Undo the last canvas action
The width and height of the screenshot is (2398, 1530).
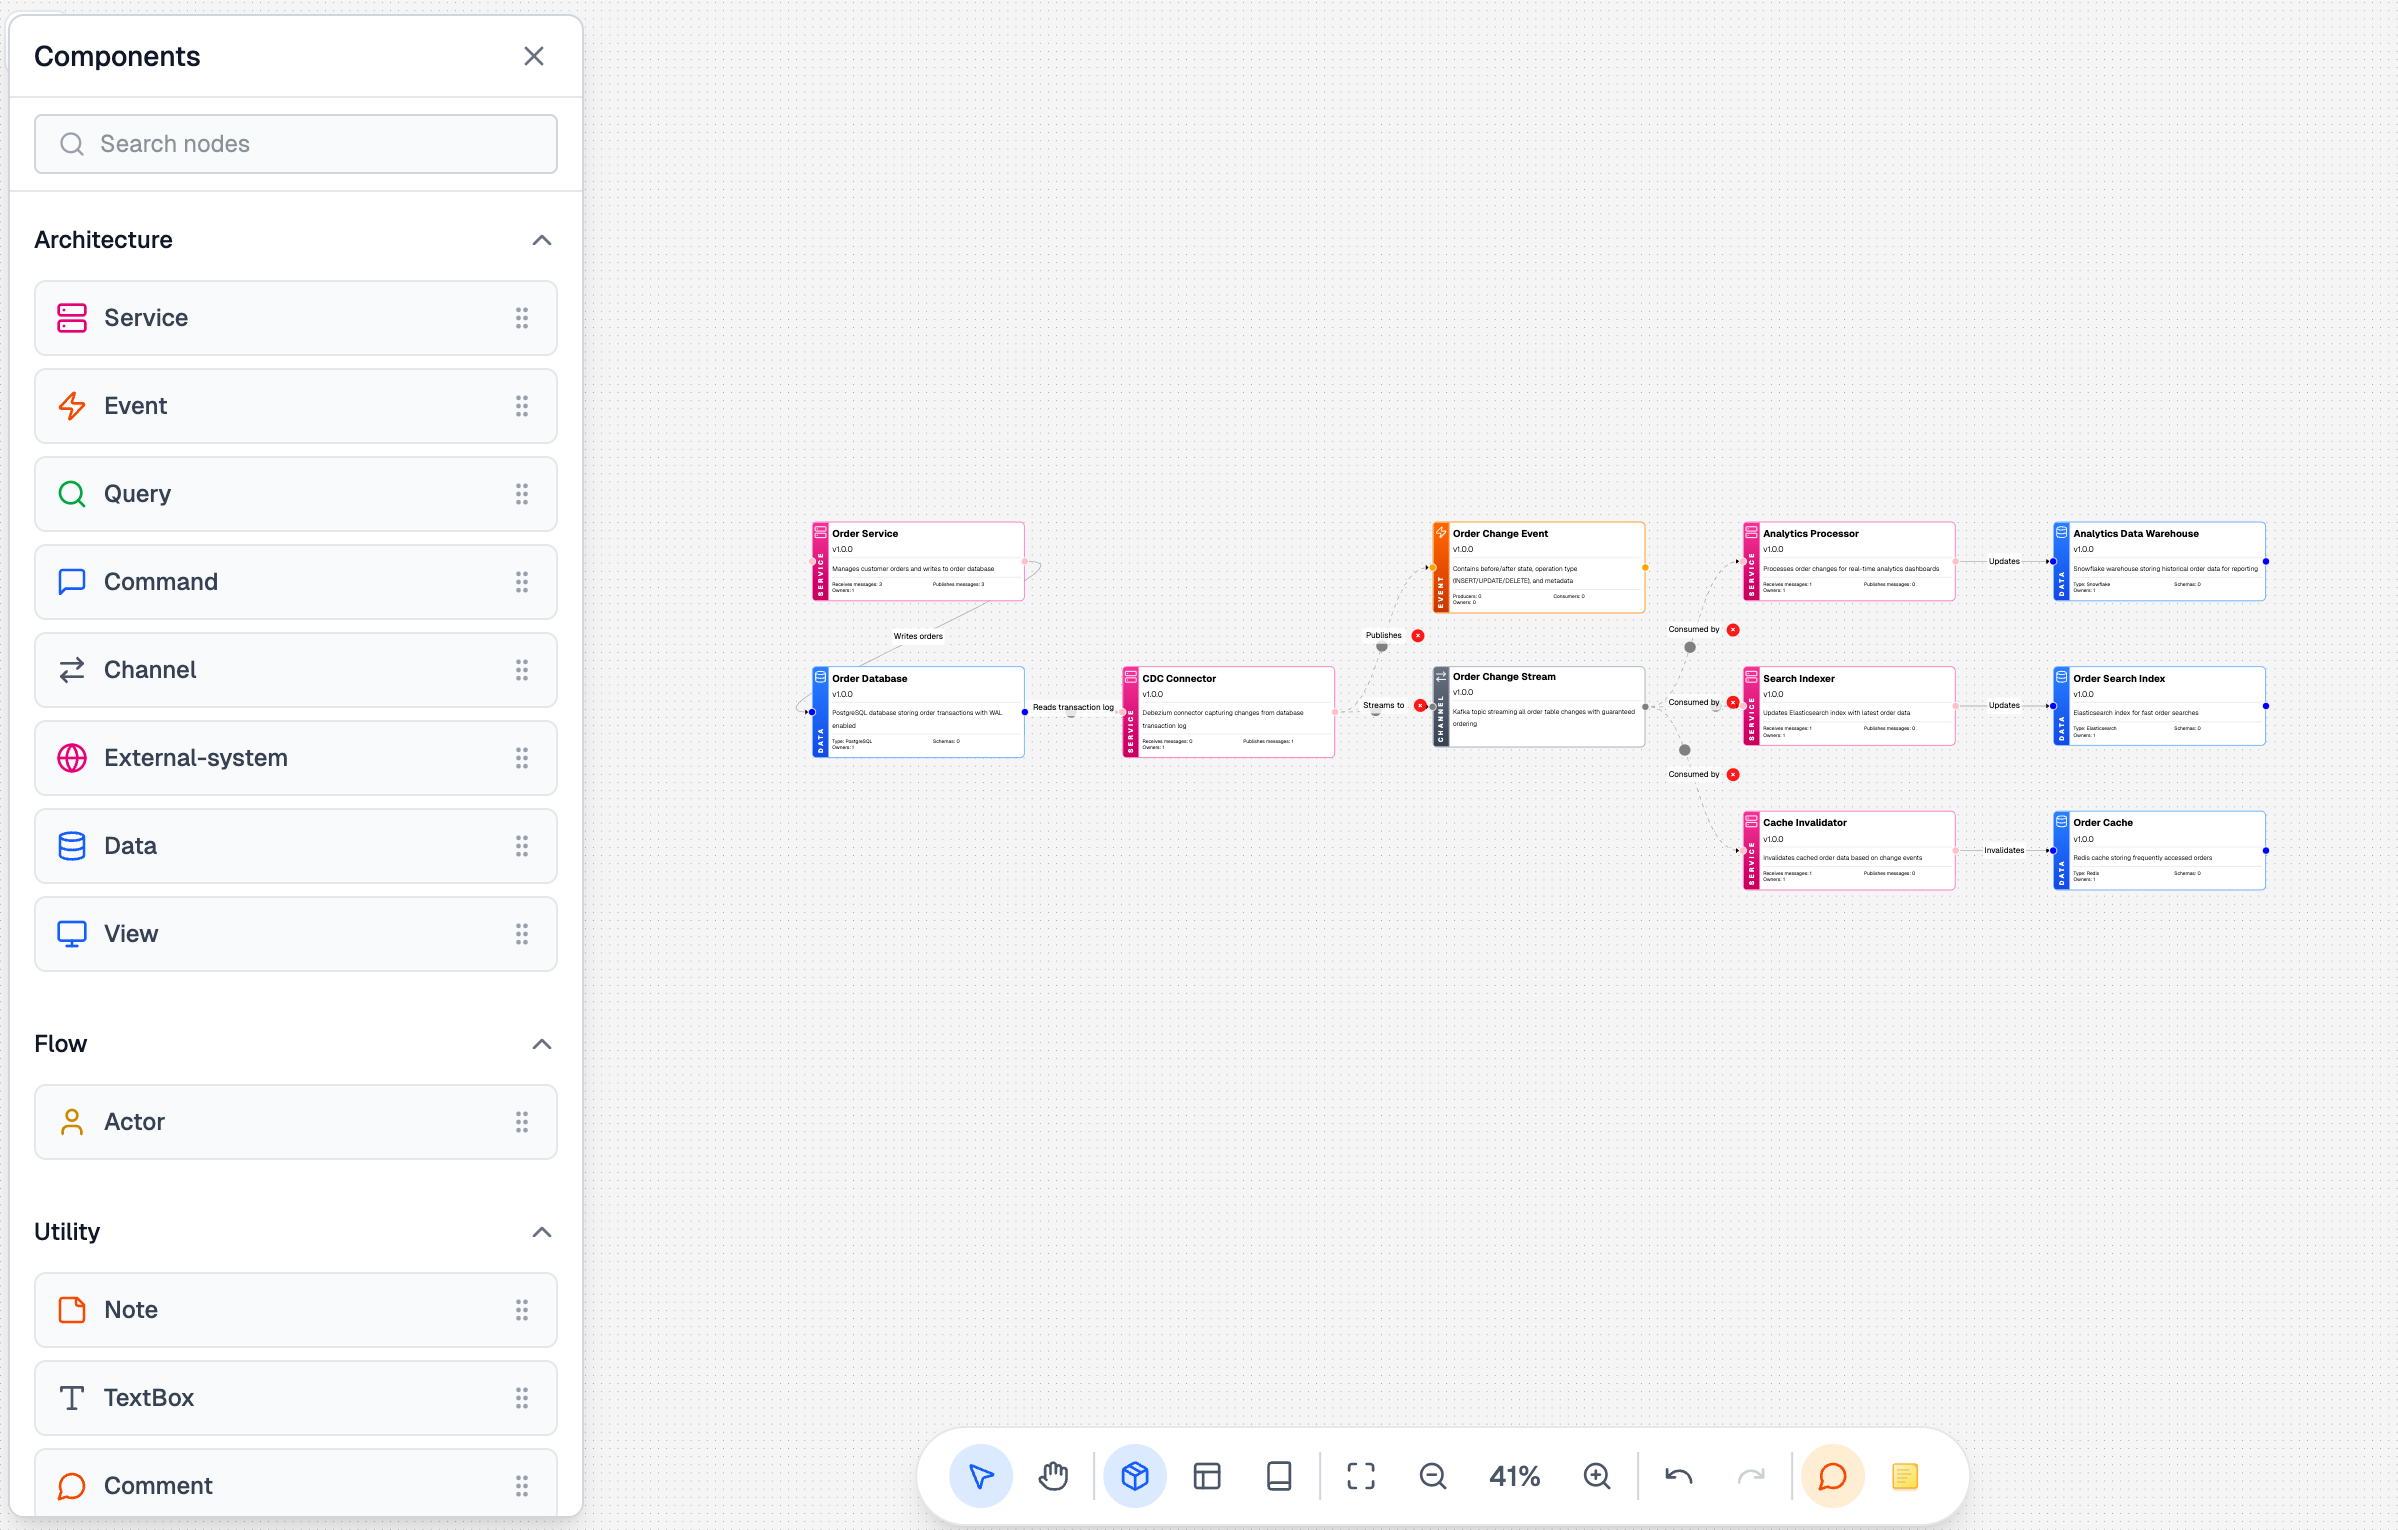click(1677, 1475)
